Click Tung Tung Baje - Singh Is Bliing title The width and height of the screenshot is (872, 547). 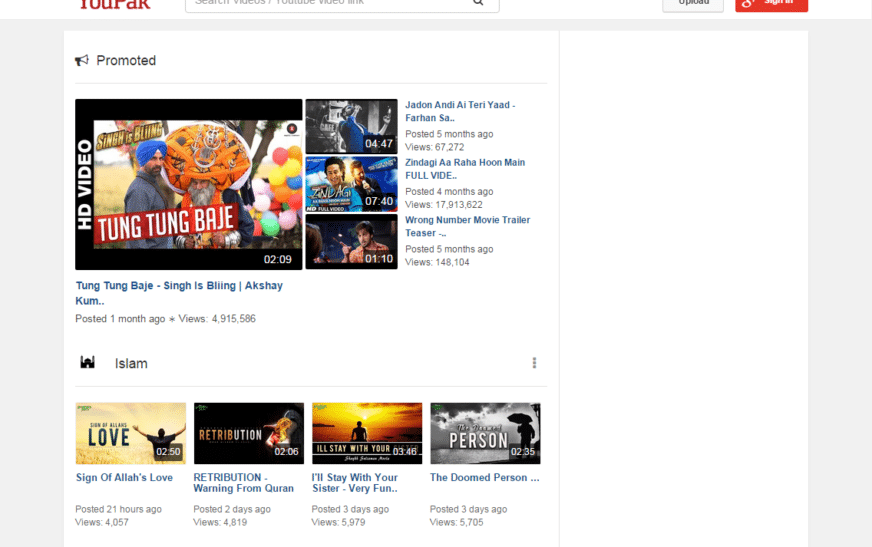[x=179, y=293]
